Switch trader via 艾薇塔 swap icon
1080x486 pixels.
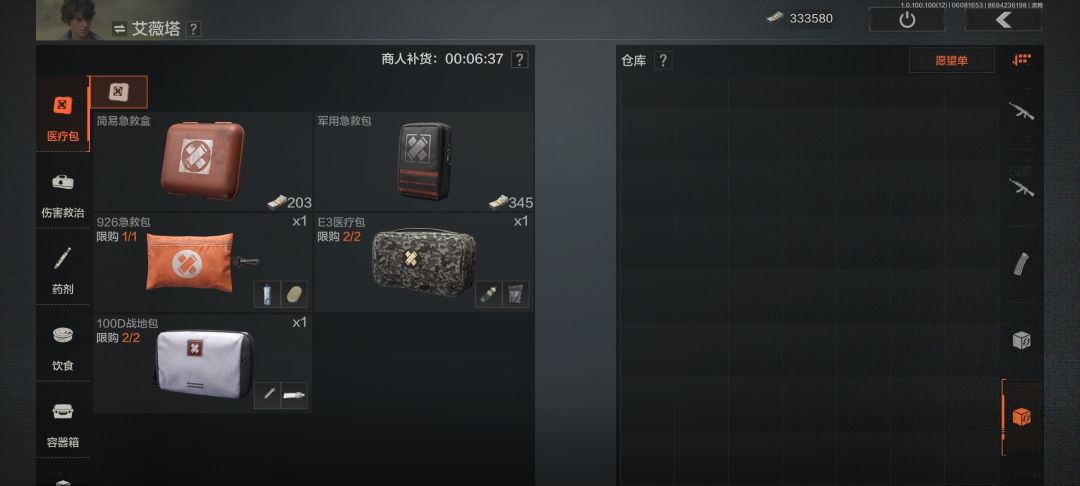tap(119, 29)
